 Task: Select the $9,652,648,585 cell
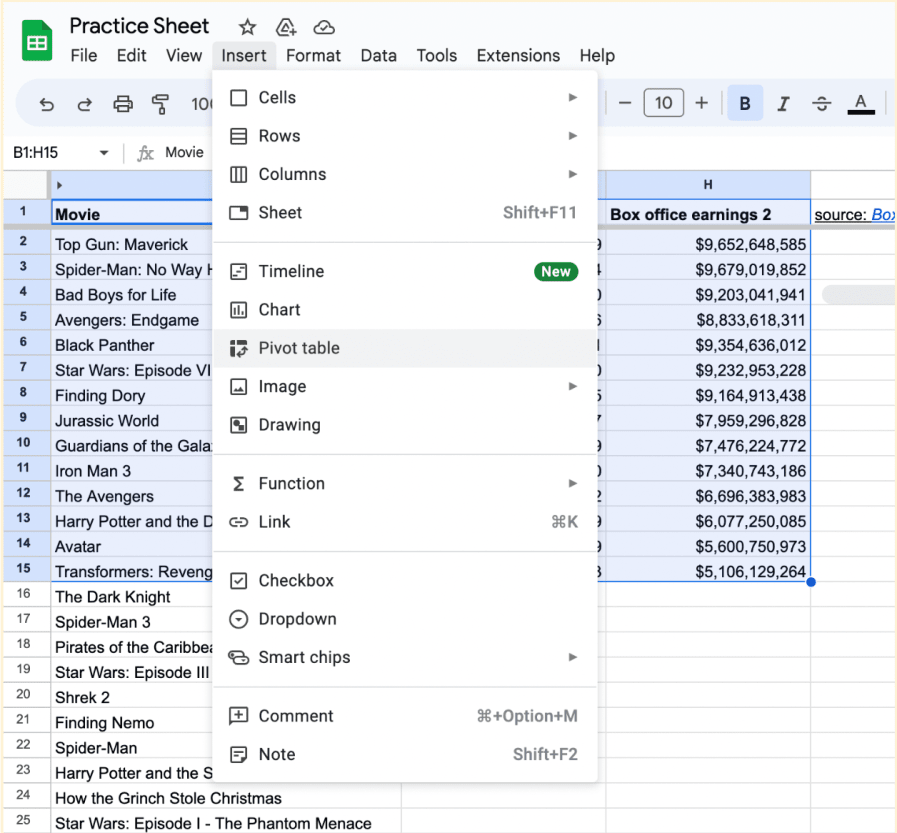pos(708,244)
